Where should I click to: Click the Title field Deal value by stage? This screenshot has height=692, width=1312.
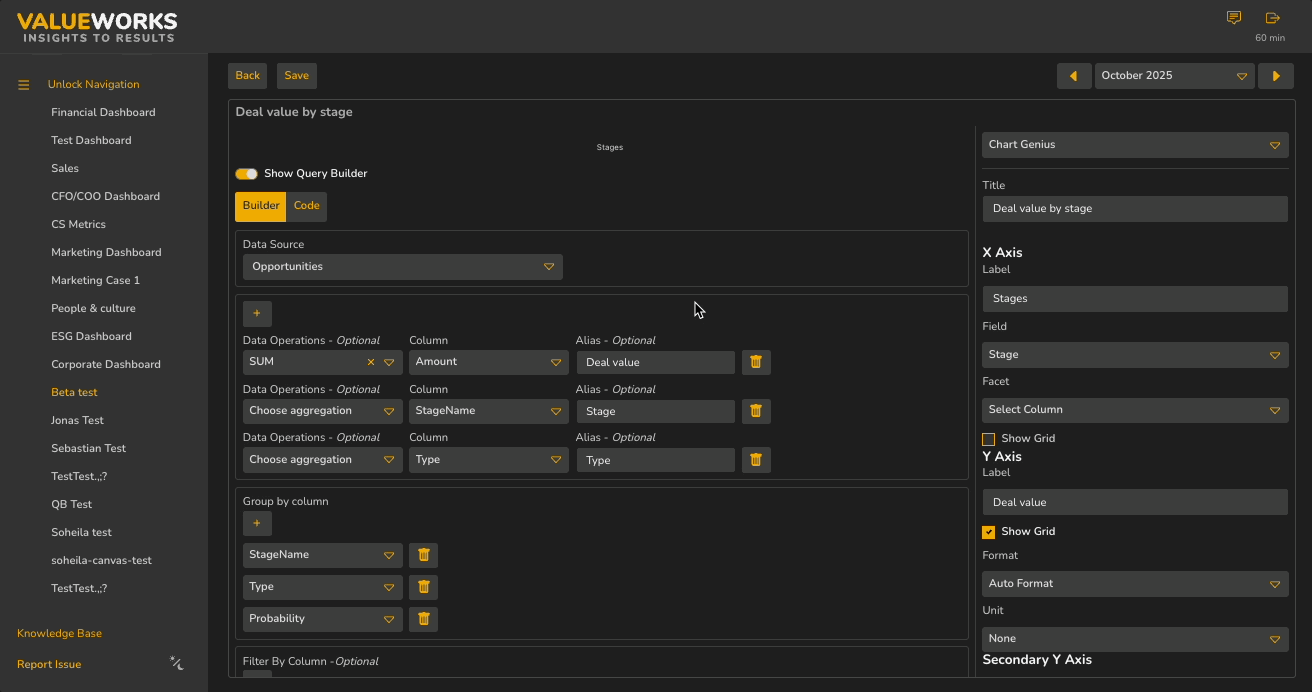tap(1135, 209)
